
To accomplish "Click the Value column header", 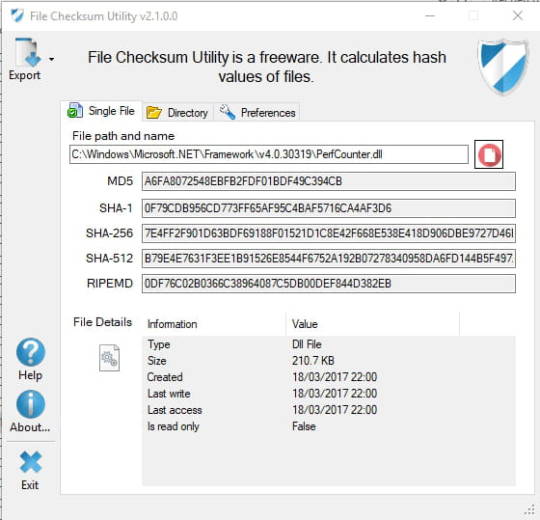I will [x=373, y=324].
